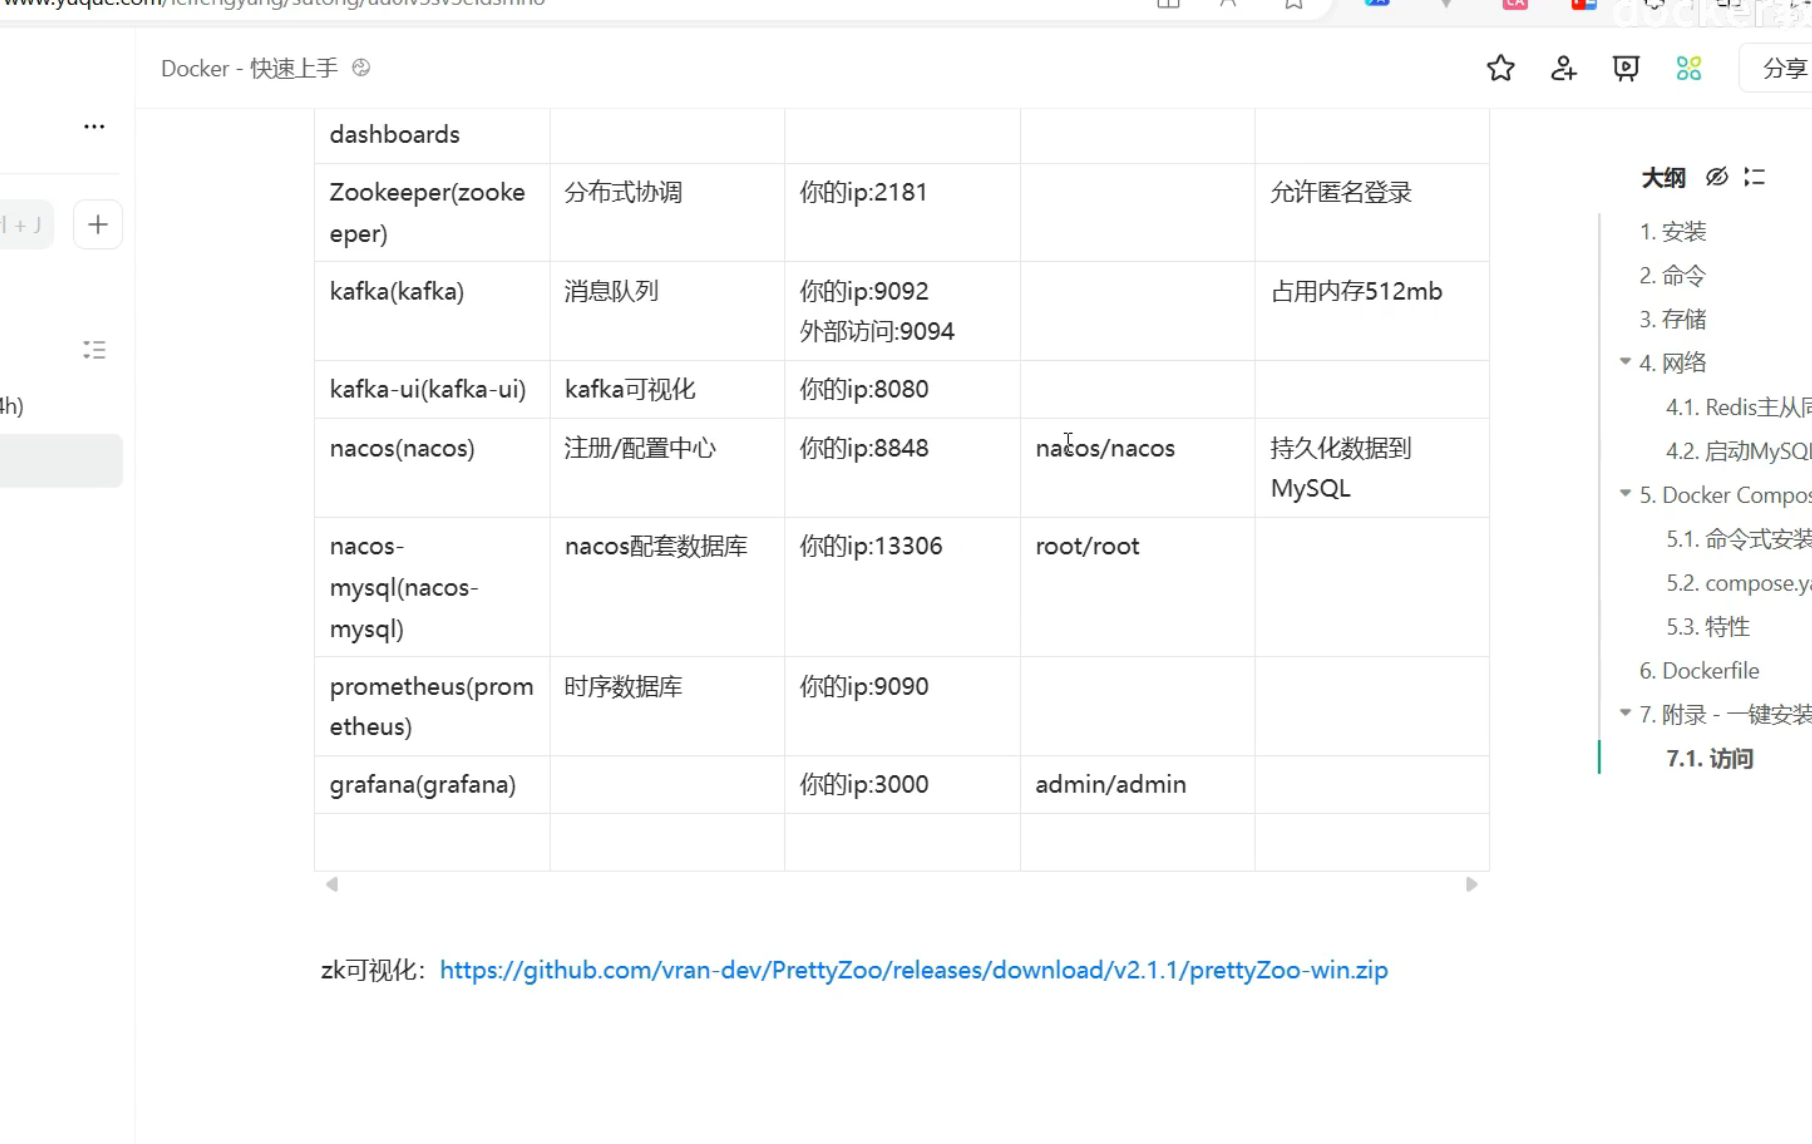Click the 时序数据库 description cell

pyautogui.click(x=667, y=706)
